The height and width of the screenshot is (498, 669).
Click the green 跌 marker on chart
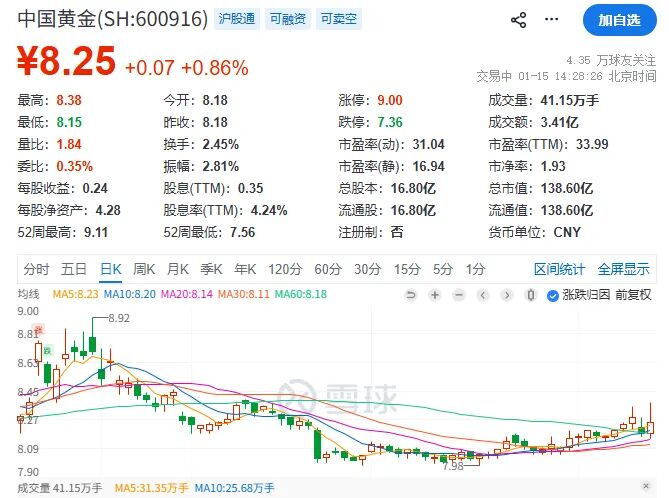pyautogui.click(x=47, y=351)
